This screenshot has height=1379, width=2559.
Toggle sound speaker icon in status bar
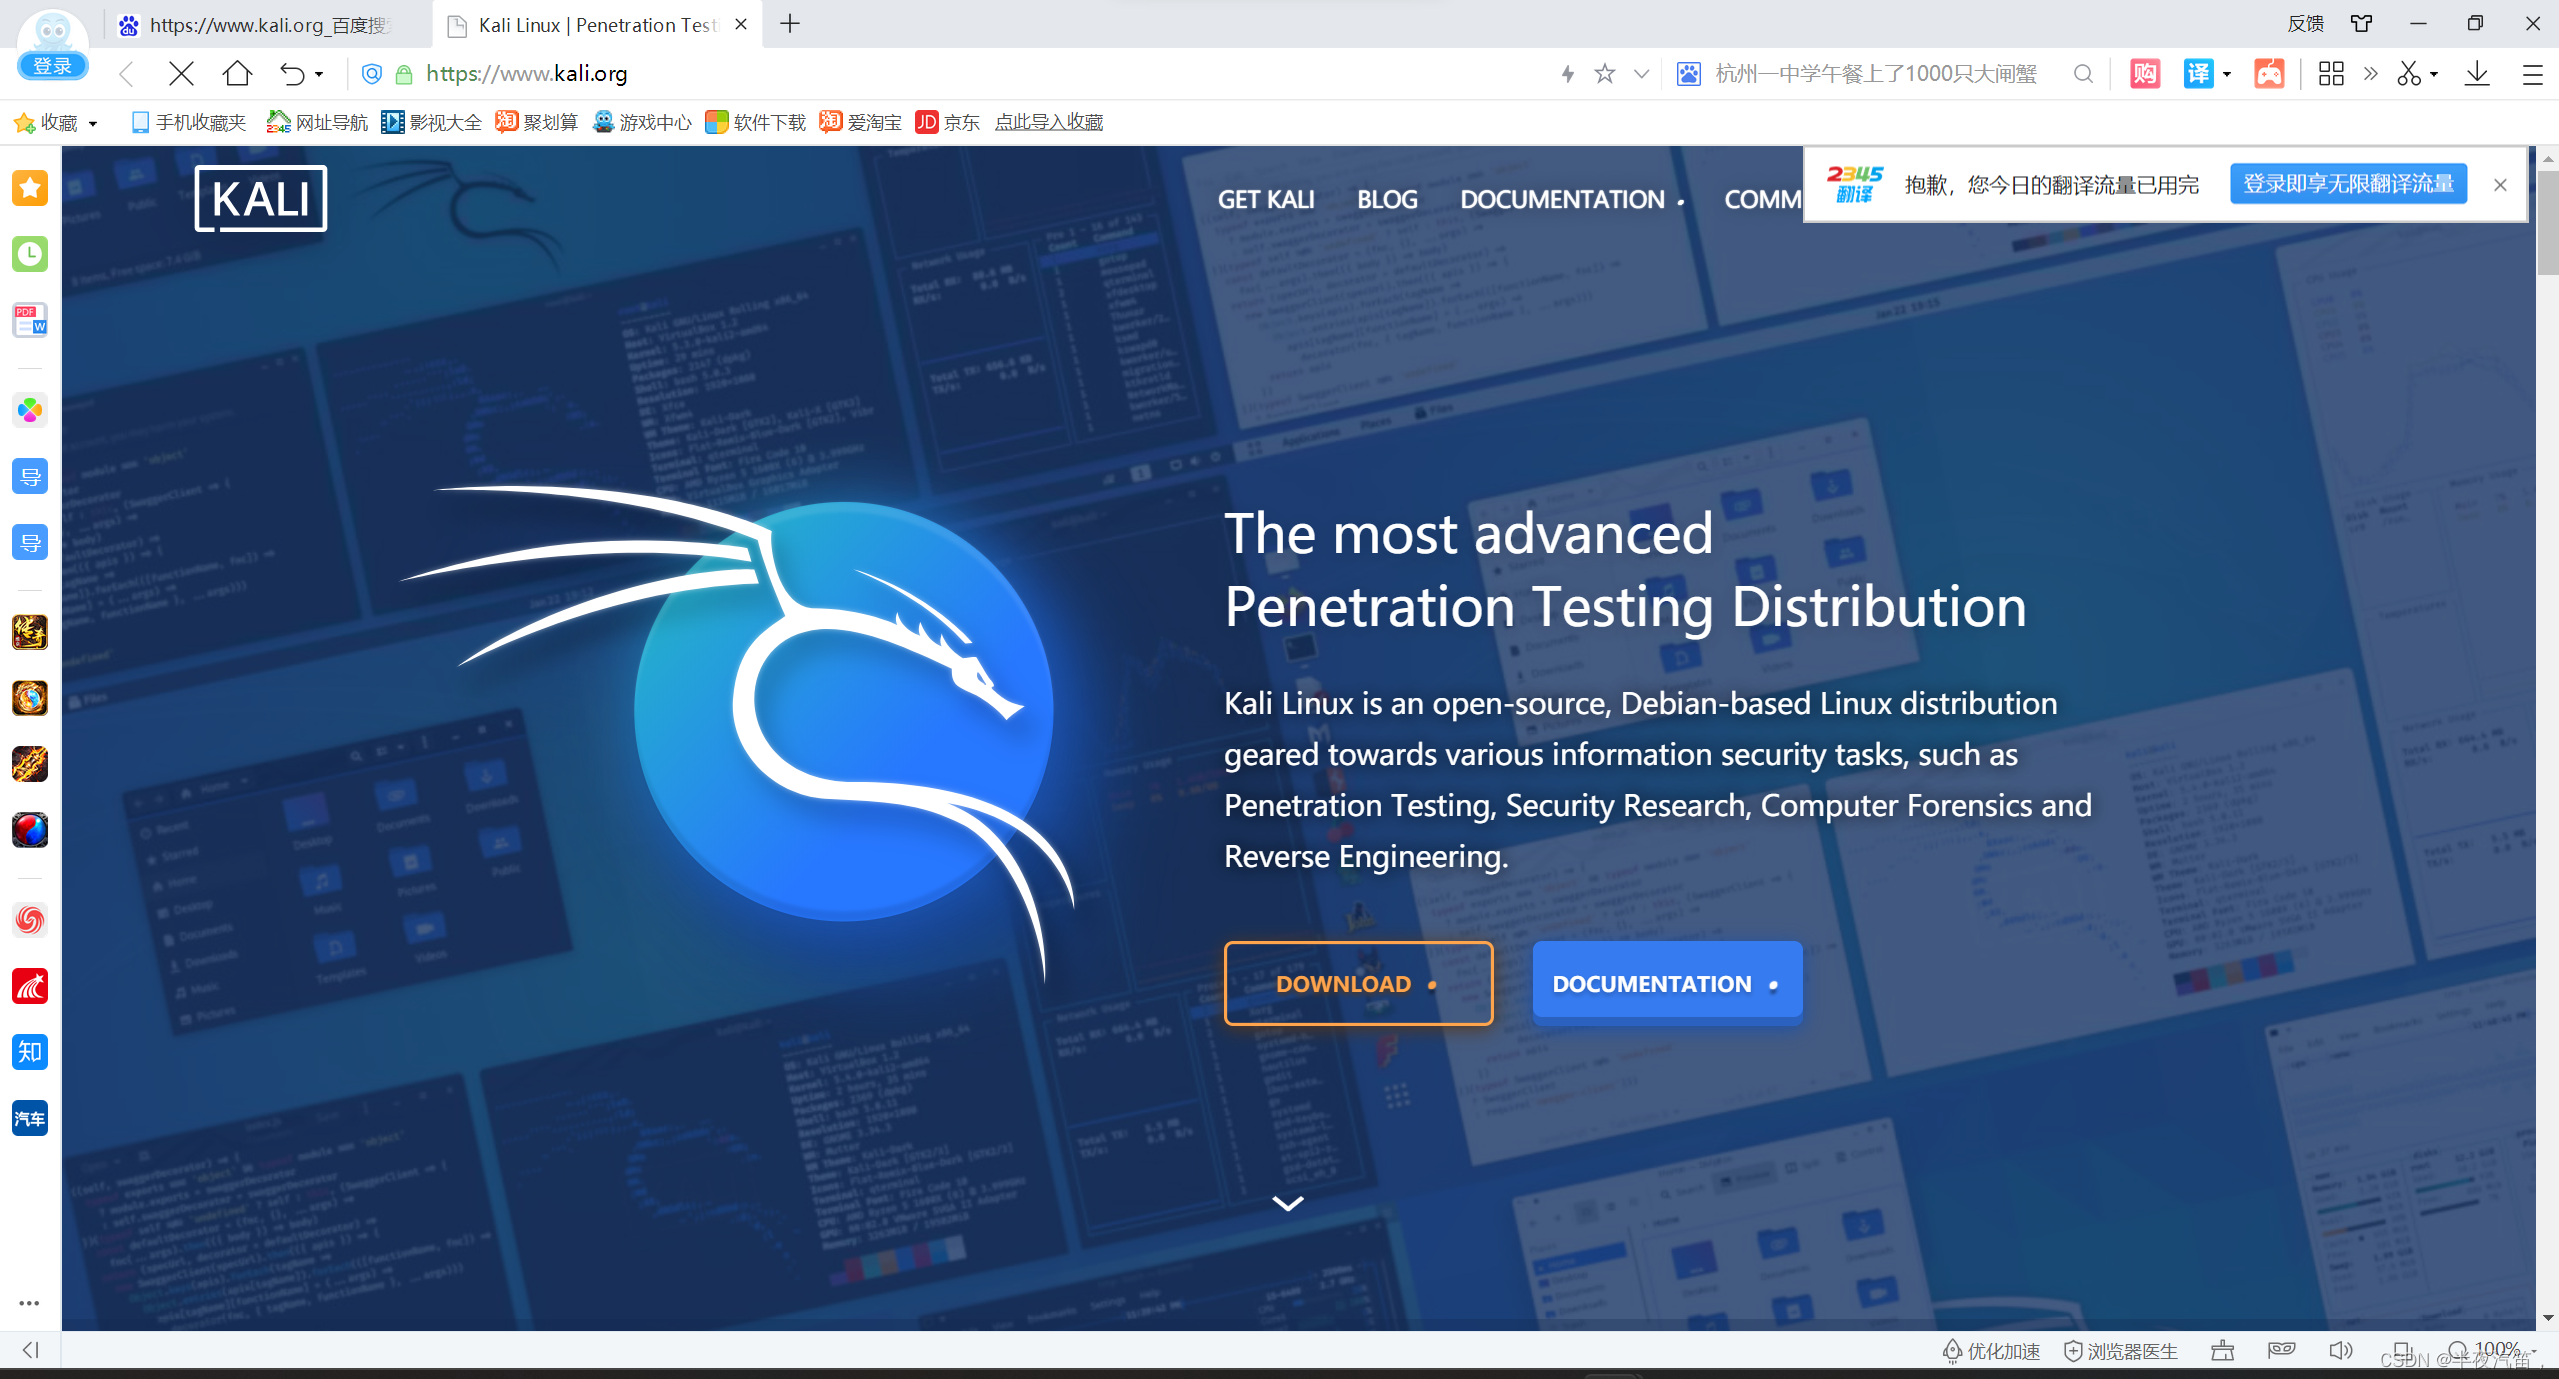tap(2341, 1351)
